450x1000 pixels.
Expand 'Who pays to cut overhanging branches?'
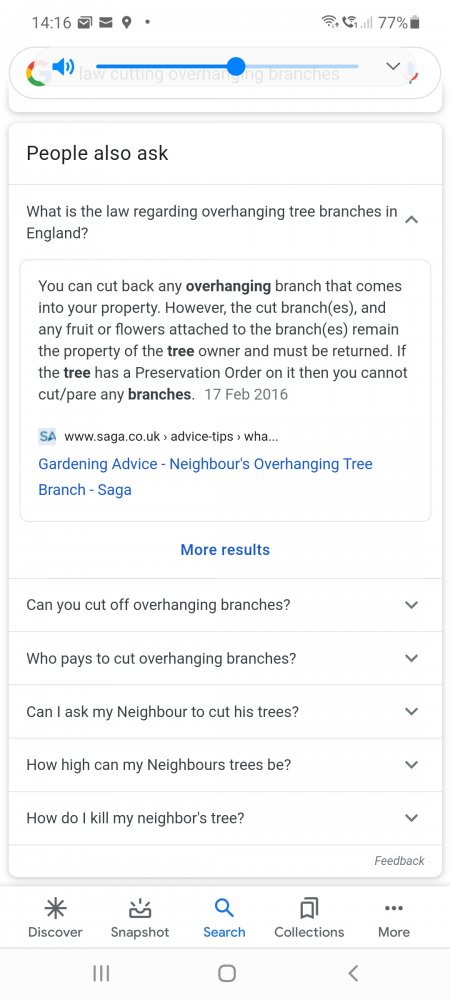(x=225, y=658)
